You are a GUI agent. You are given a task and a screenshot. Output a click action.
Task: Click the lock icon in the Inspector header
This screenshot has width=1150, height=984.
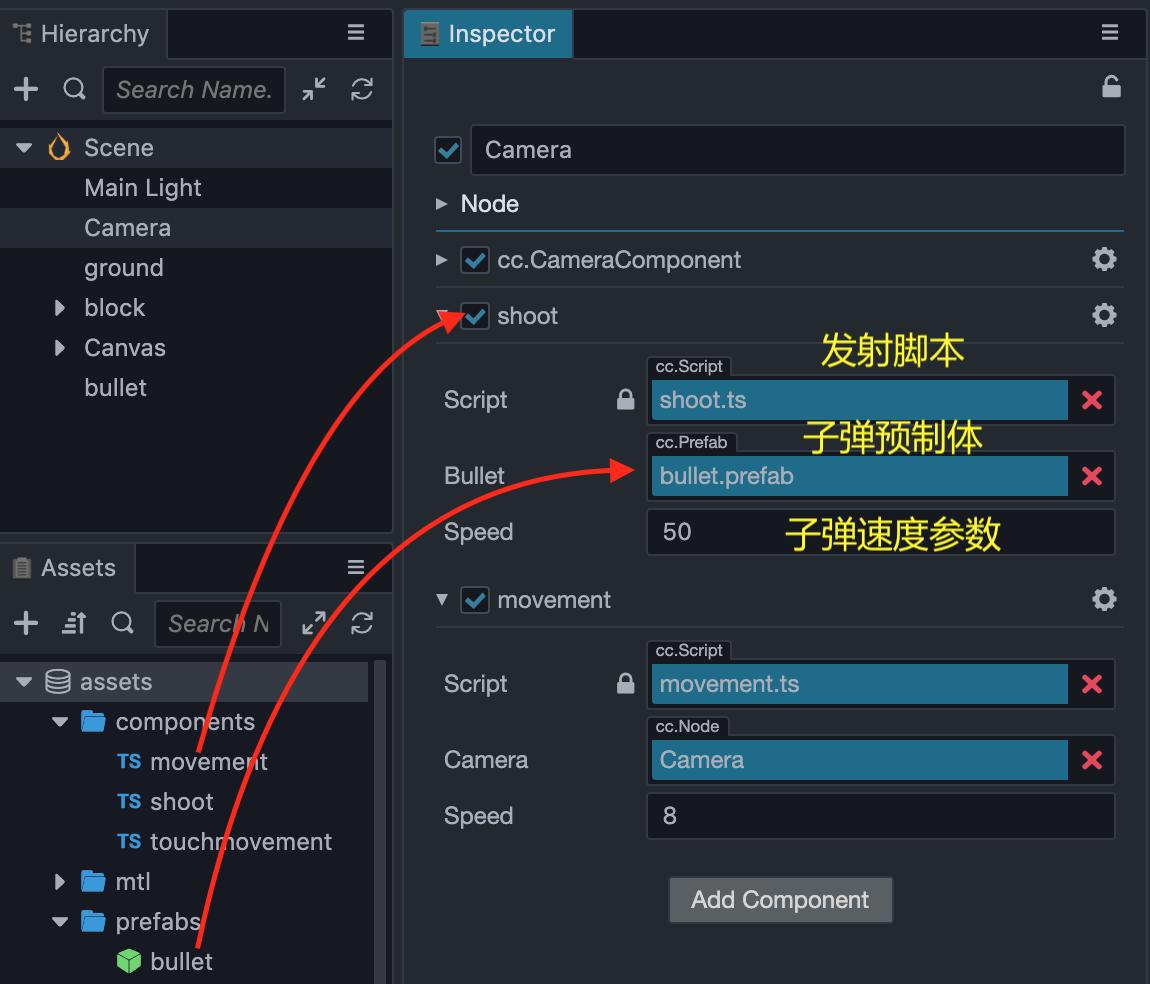1111,86
